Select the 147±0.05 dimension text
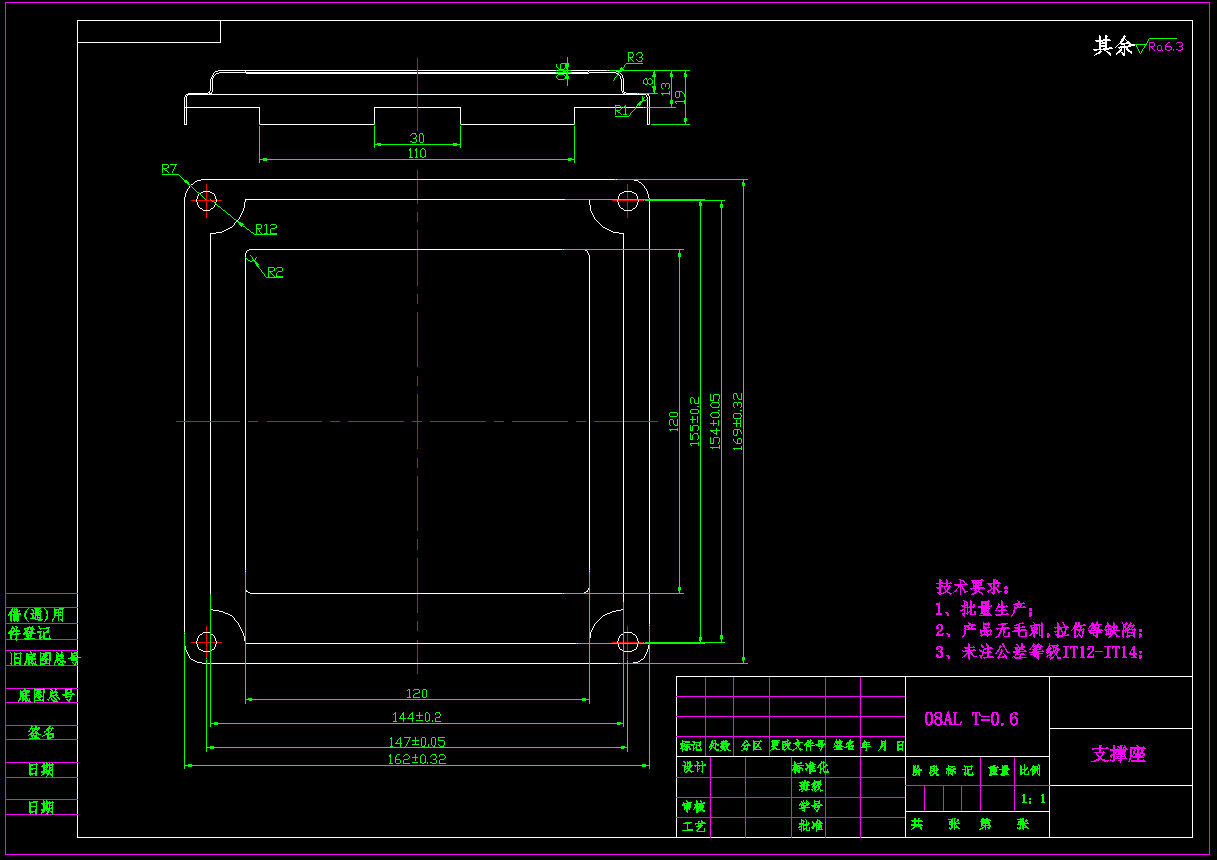The height and width of the screenshot is (860, 1217). click(417, 741)
